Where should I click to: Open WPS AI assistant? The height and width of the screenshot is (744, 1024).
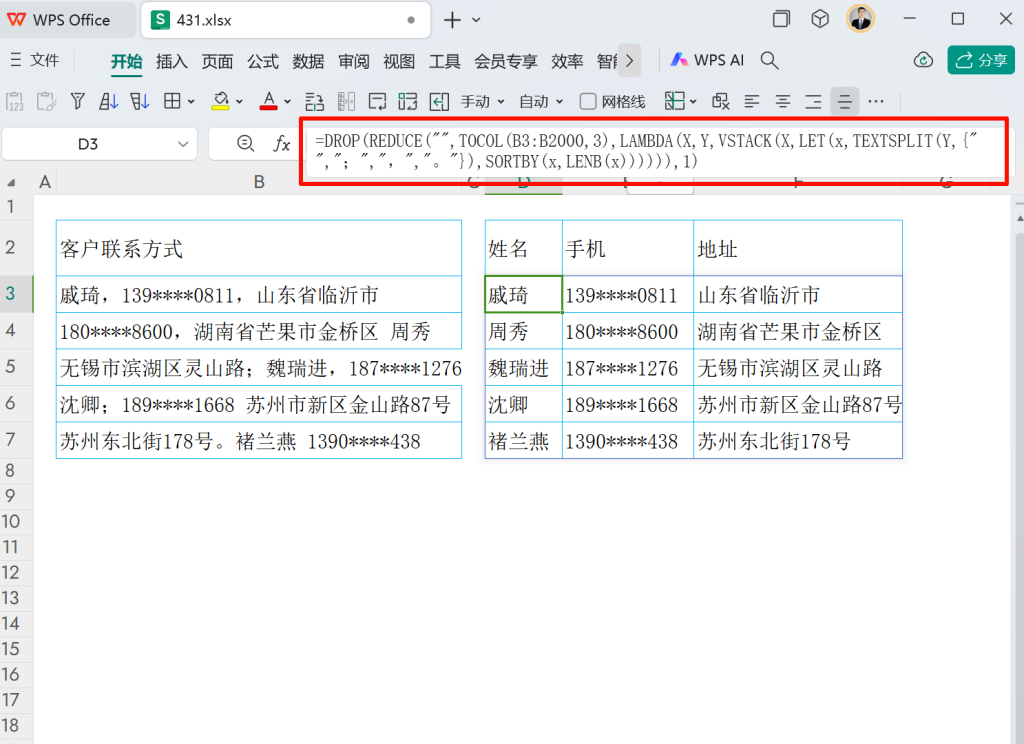pyautogui.click(x=707, y=60)
